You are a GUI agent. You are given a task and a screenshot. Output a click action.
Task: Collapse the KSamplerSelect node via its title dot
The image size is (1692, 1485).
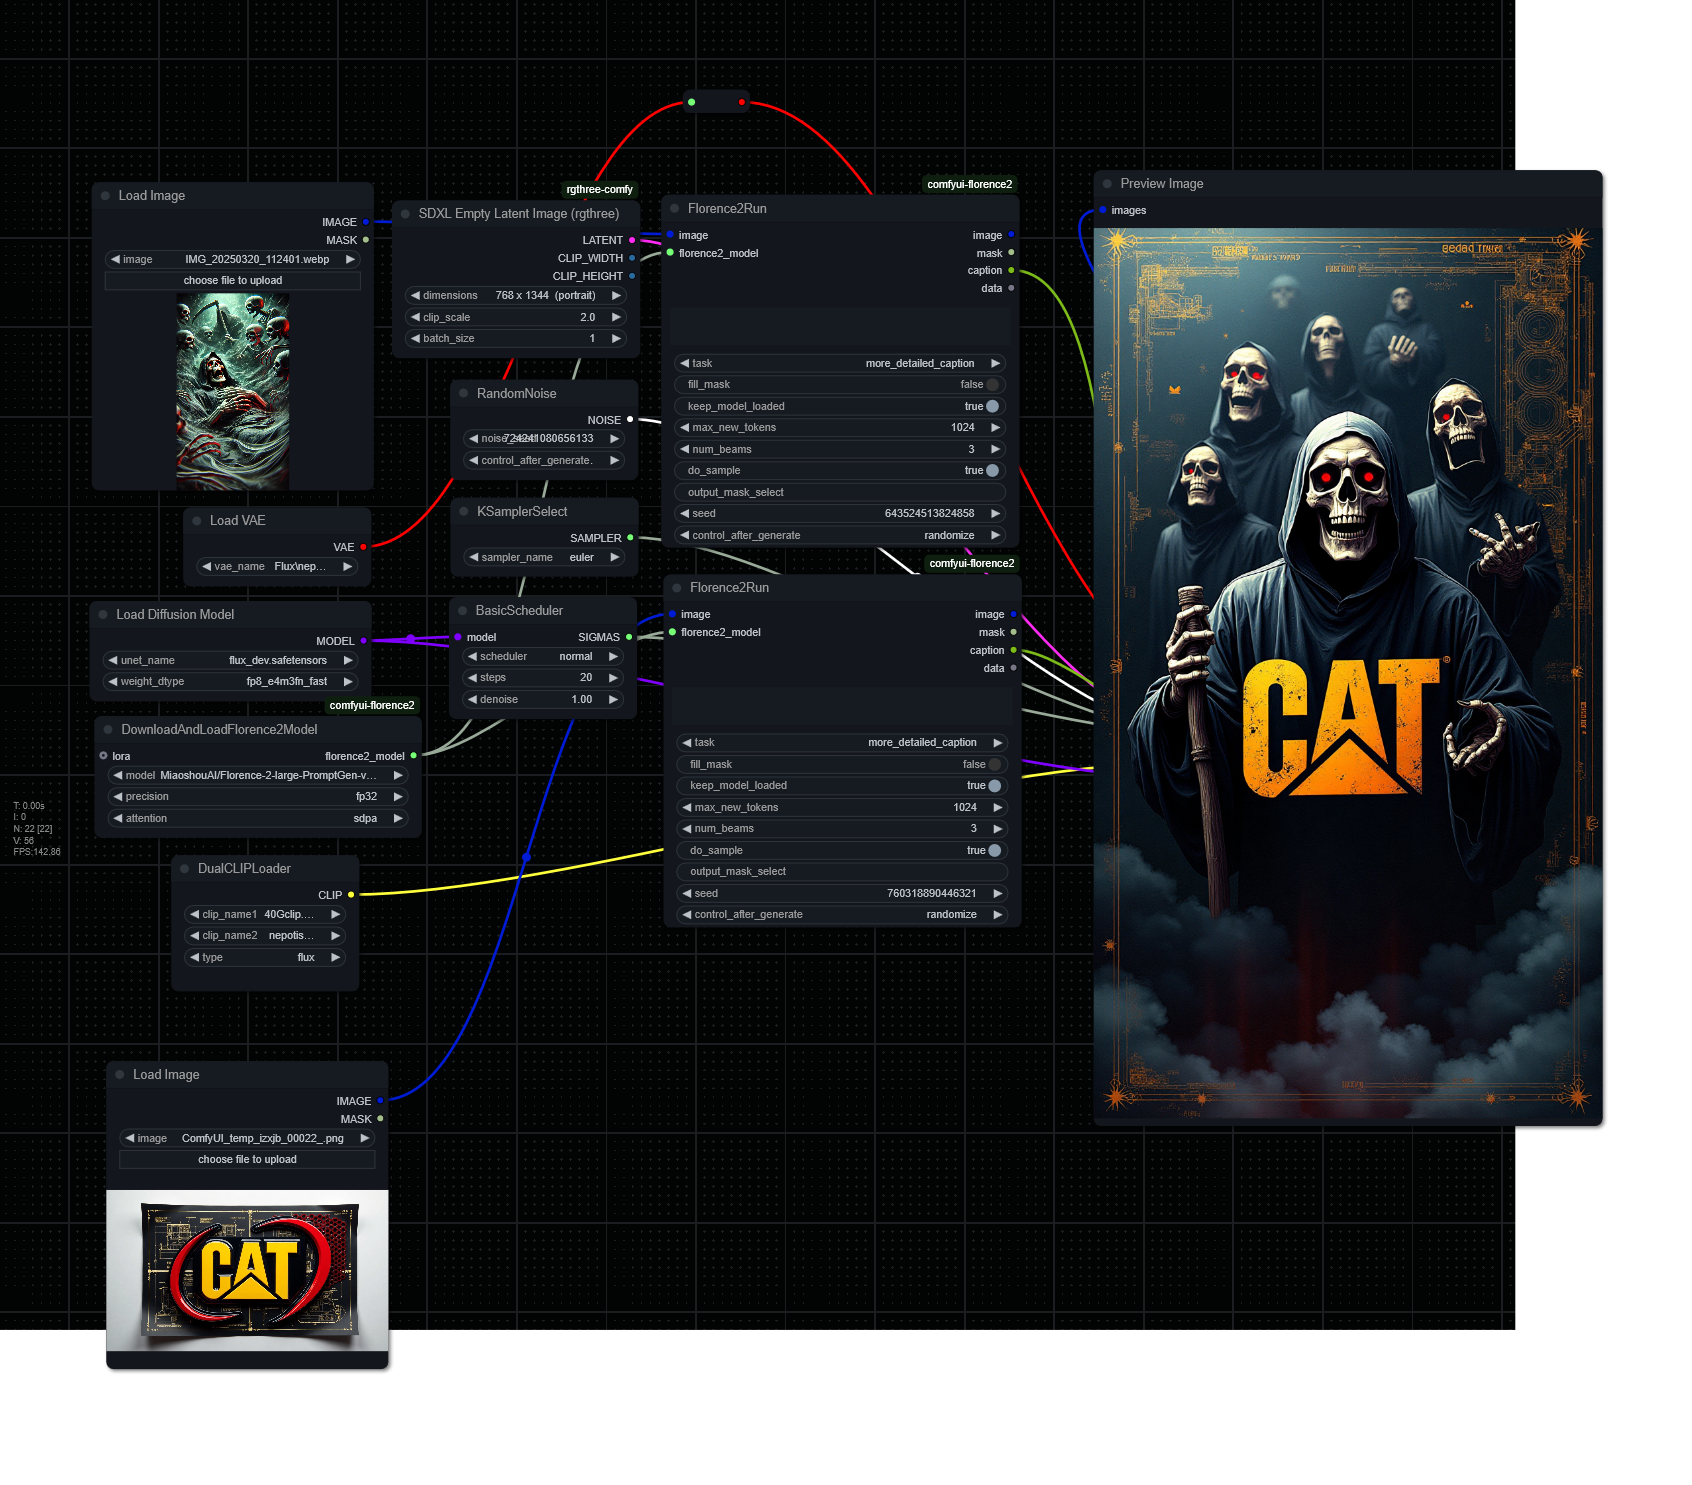click(464, 512)
